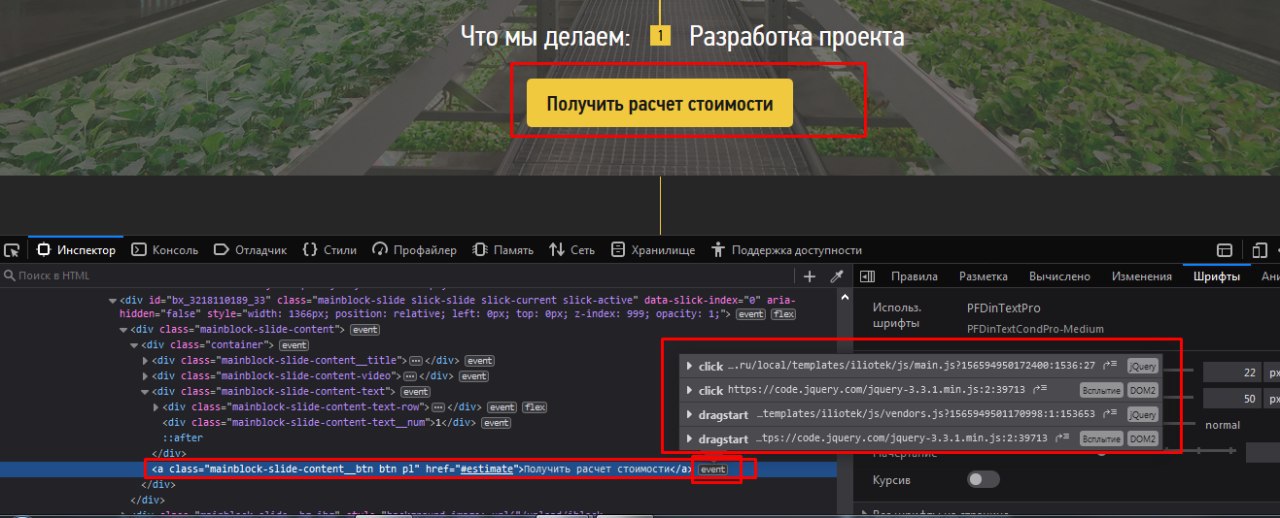Open the Память tab
The width and height of the screenshot is (1280, 518).
[503, 250]
